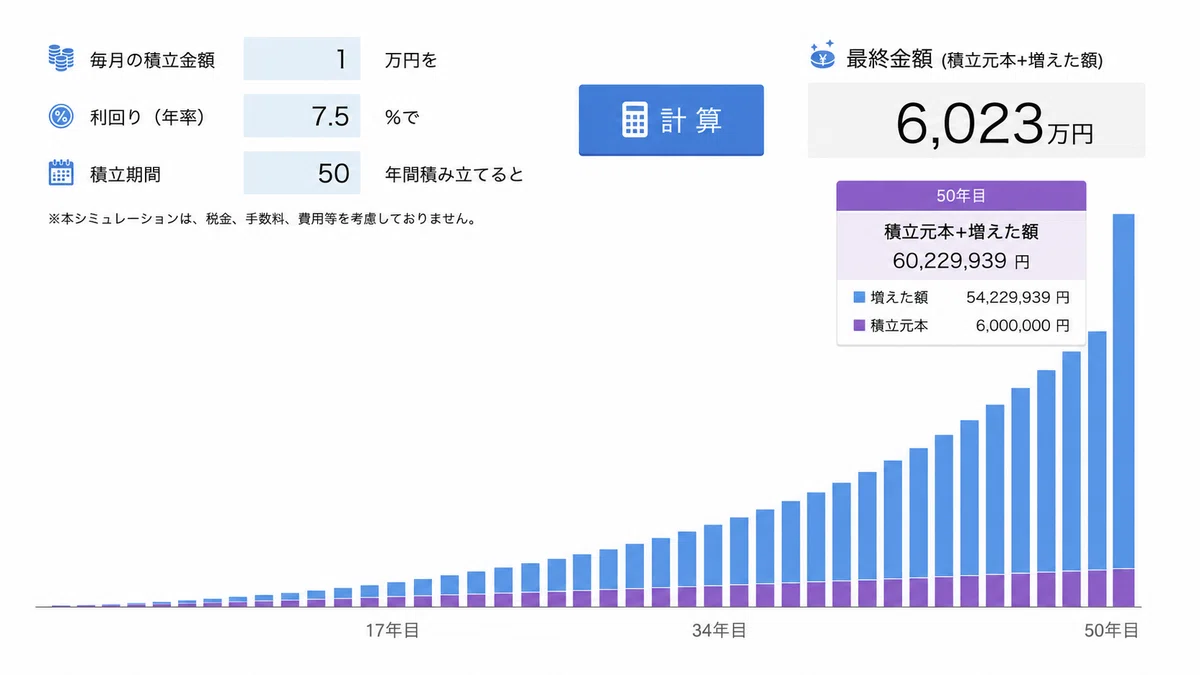Screen dimensions: 1200x675
Task: Click the 60,229,939 円 total in tooltip
Action: 961,261
